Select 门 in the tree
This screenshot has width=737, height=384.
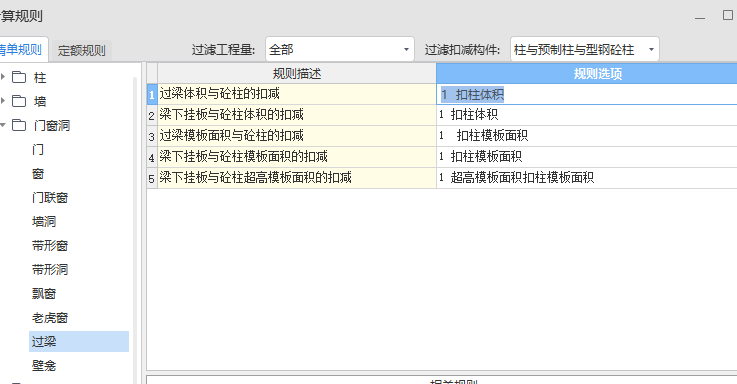point(38,149)
